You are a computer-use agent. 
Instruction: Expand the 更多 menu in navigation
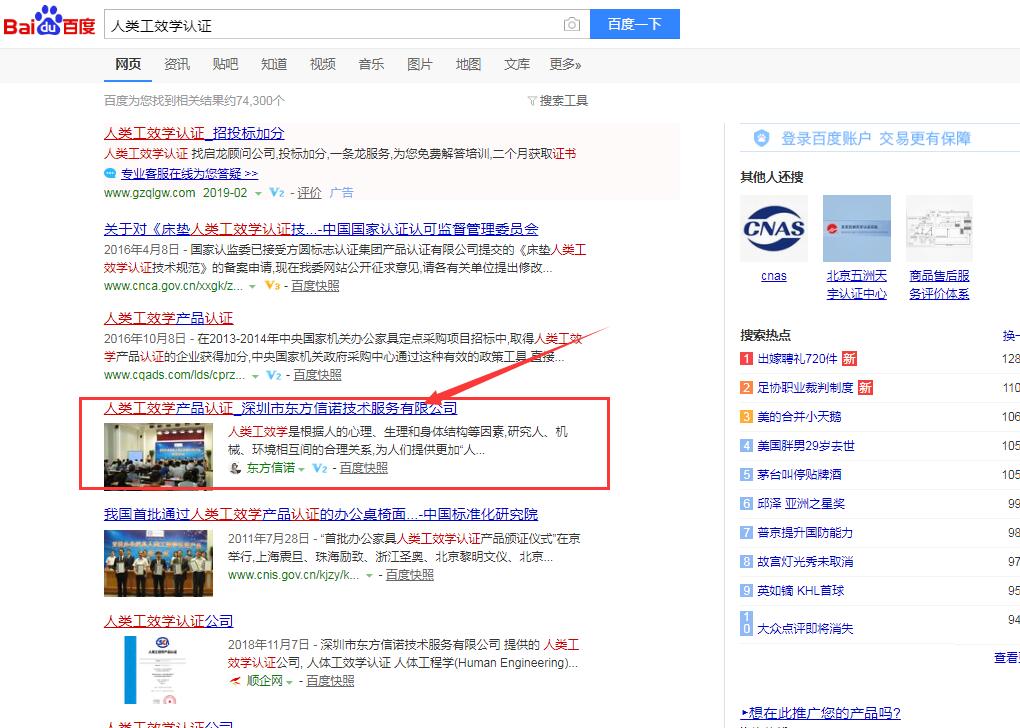tap(565, 64)
